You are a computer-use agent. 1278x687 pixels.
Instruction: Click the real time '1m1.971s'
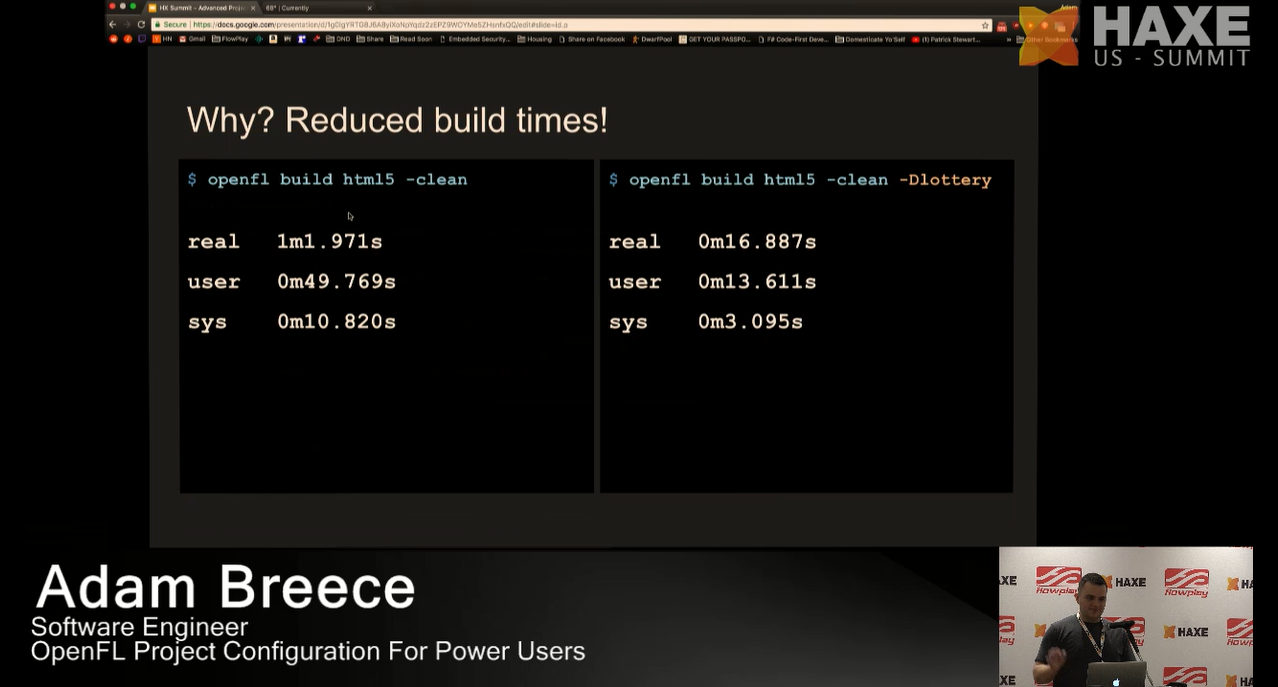coord(330,242)
